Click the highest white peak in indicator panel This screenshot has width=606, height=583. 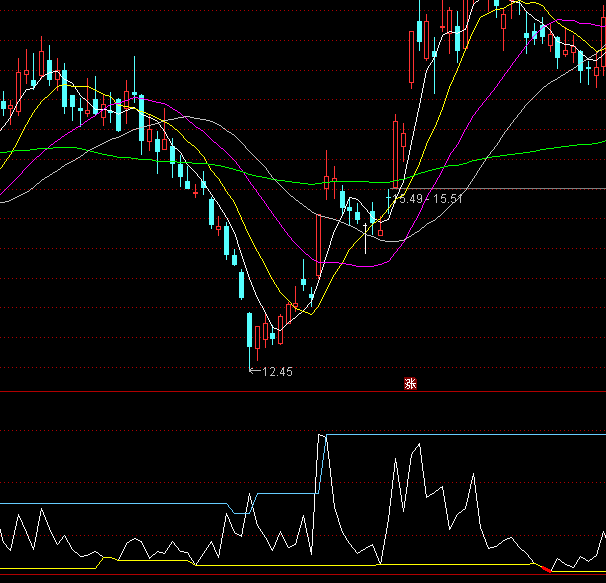323,438
